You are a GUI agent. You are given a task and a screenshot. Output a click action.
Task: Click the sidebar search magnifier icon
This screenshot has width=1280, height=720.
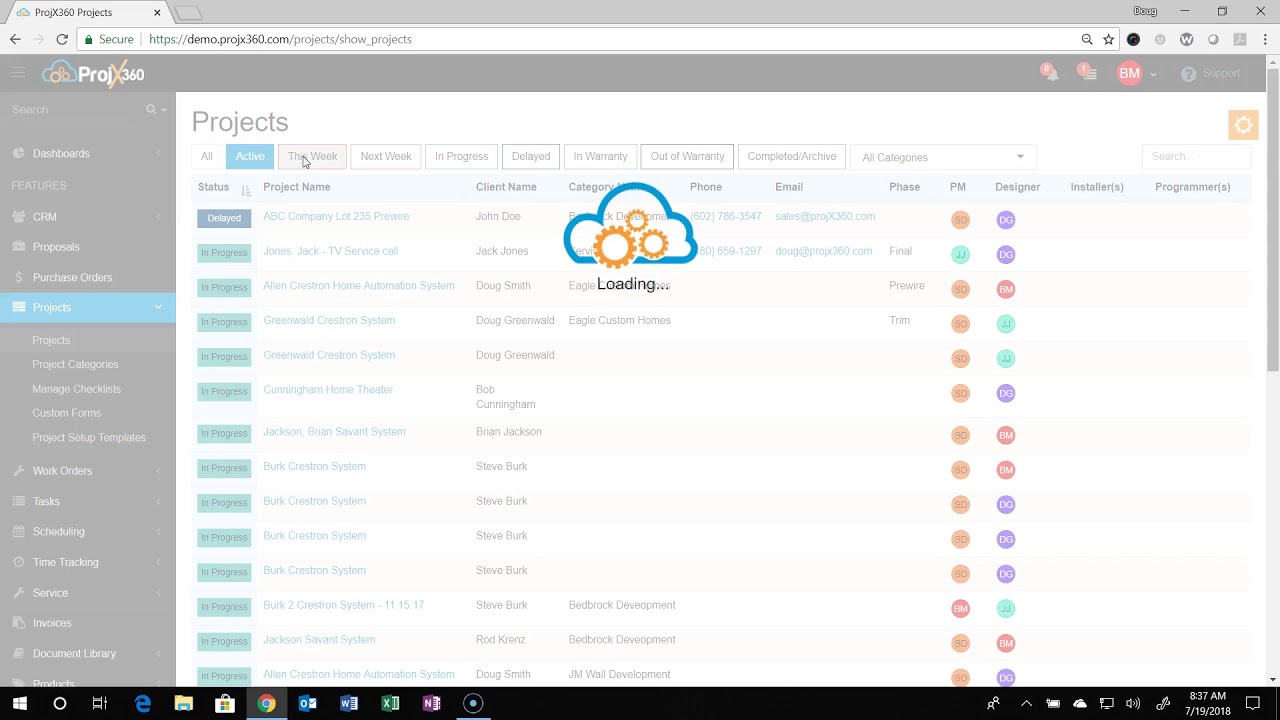pyautogui.click(x=151, y=109)
